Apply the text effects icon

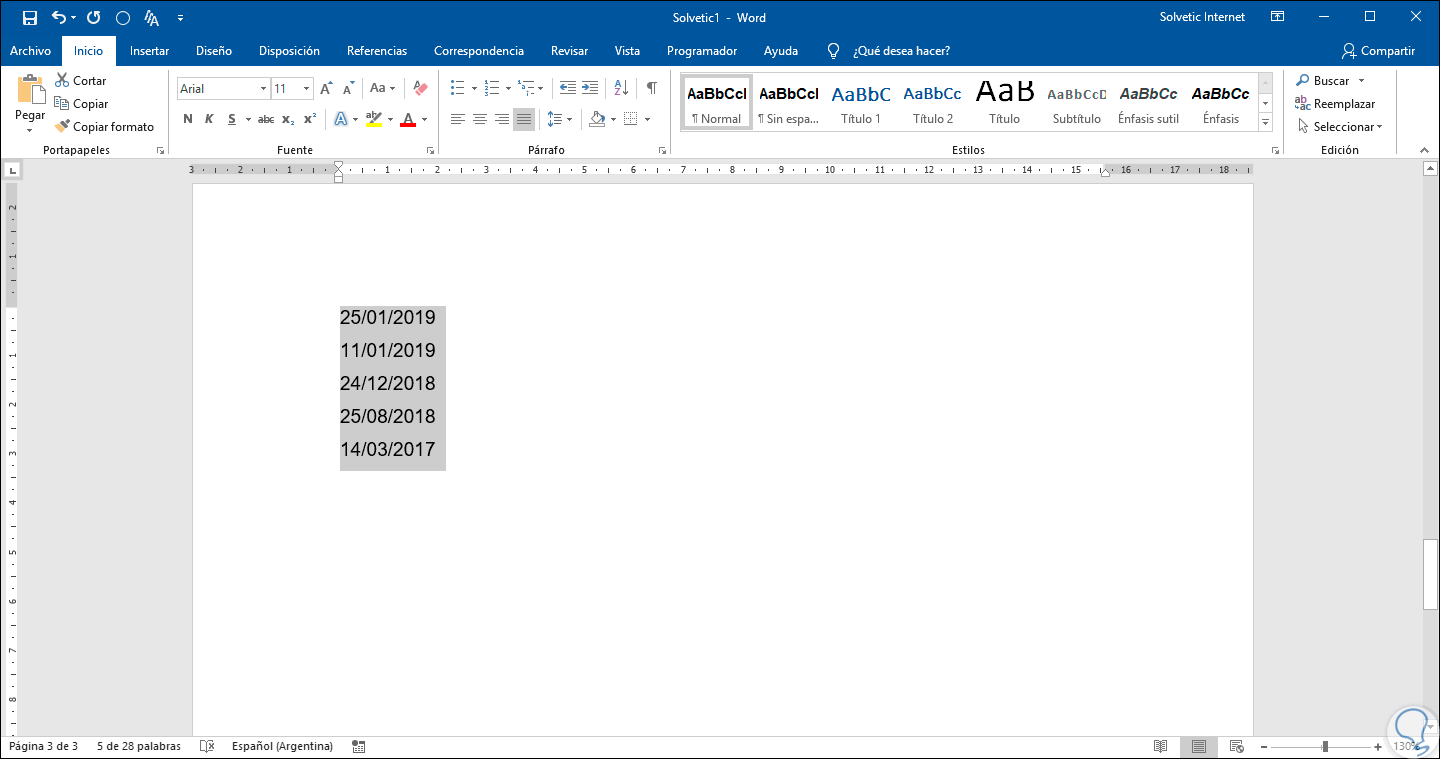click(x=340, y=119)
